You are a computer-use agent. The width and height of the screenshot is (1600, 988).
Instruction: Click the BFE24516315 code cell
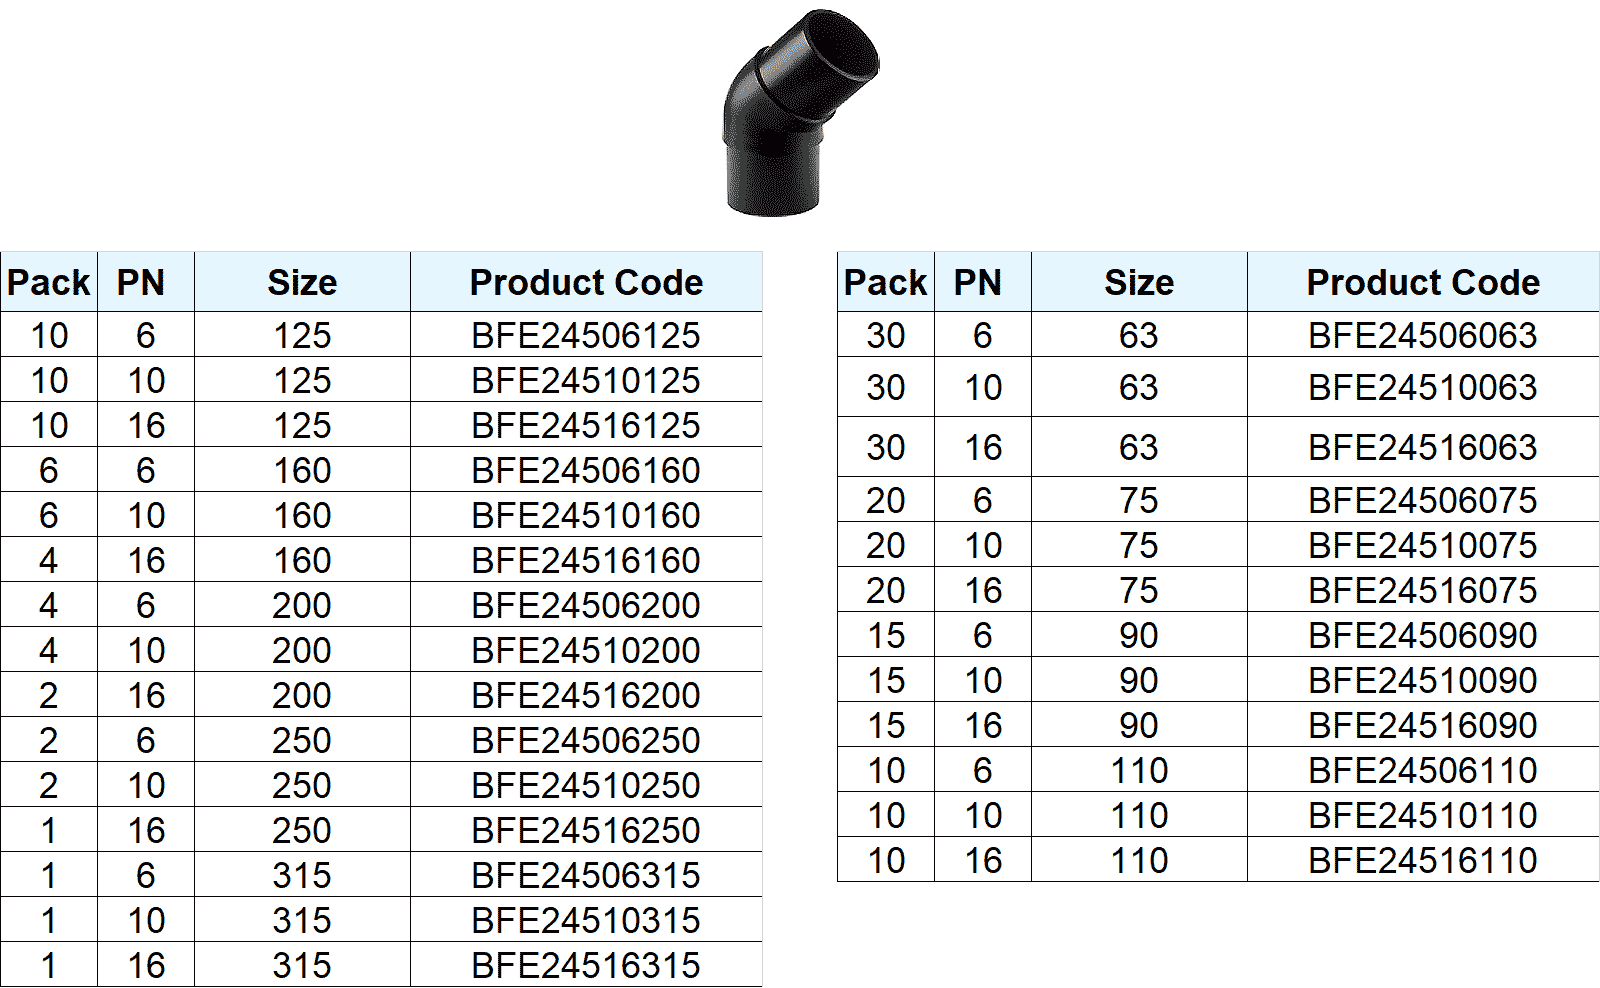coord(586,965)
